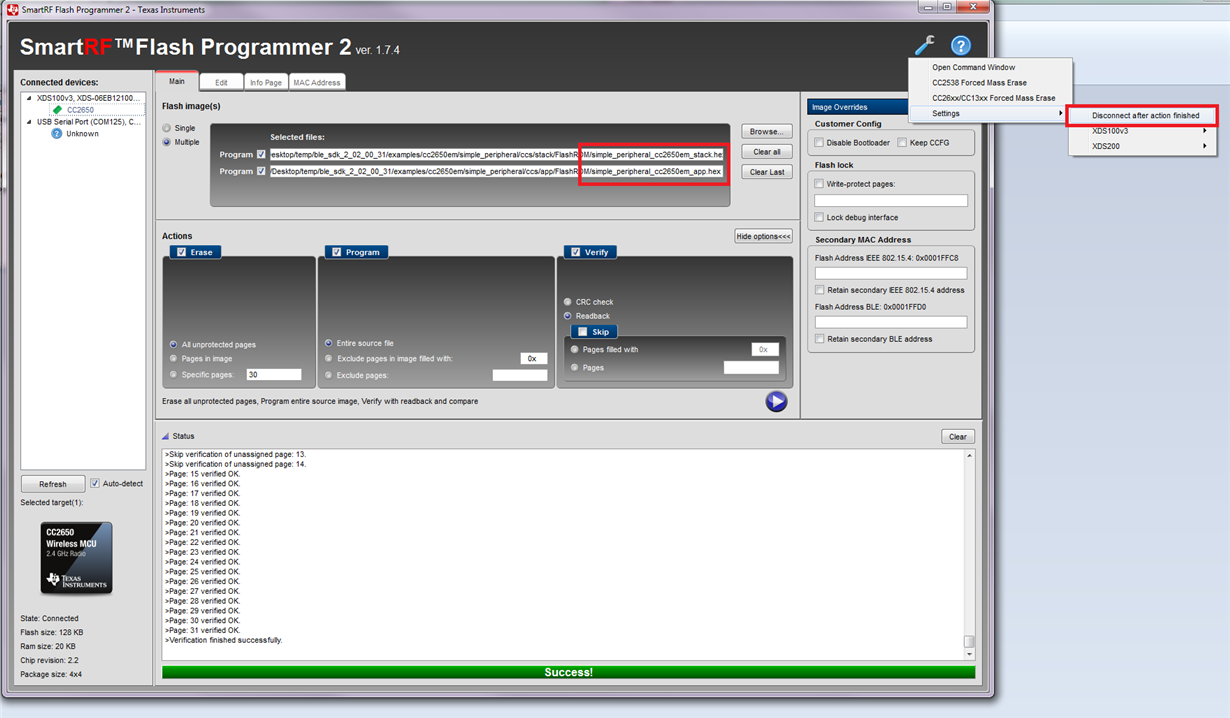Screen dimensions: 1230x718
Task: Enable Write-protect pages checkbox
Action: pyautogui.click(x=820, y=184)
